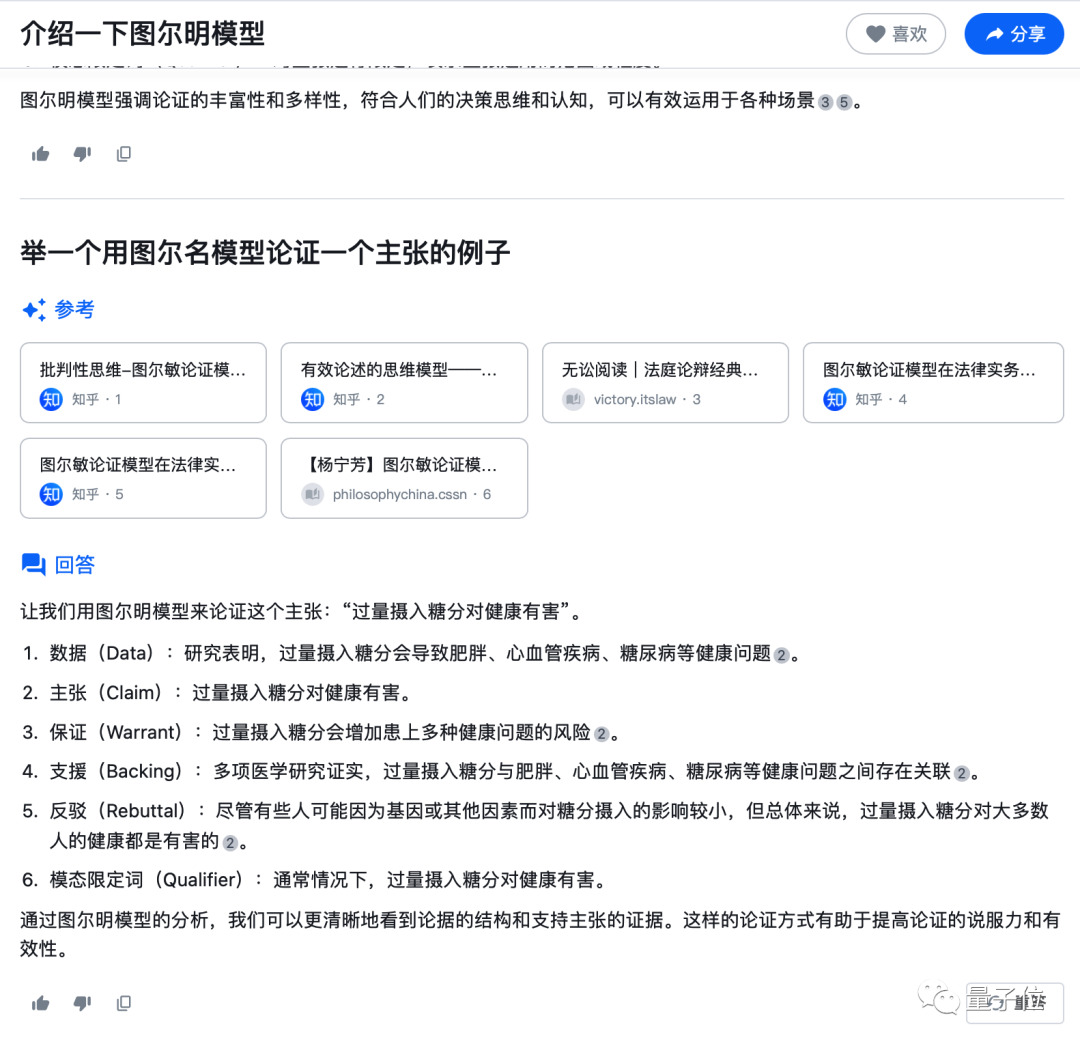Click the page title 介绍一下图尔明模型
This screenshot has width=1080, height=1046.
pos(143,33)
